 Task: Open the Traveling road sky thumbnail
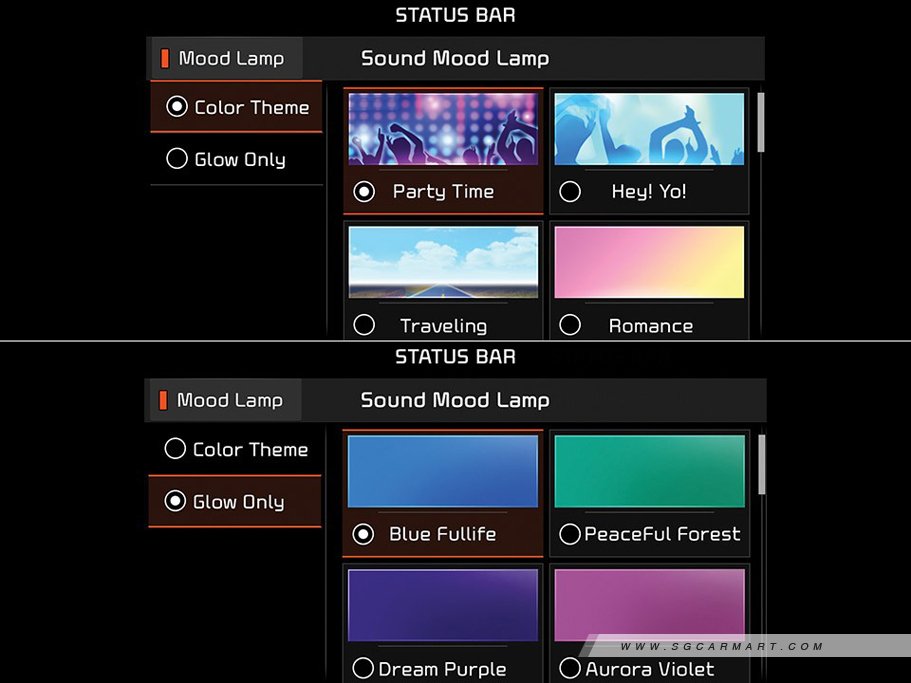pos(443,262)
